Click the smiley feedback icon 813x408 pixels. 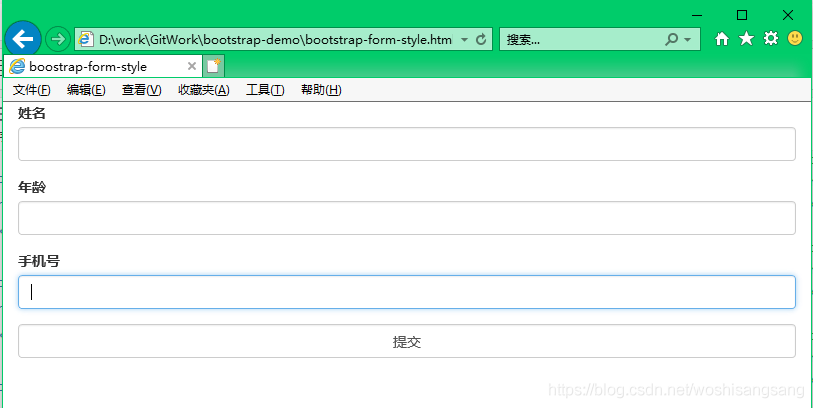click(795, 38)
